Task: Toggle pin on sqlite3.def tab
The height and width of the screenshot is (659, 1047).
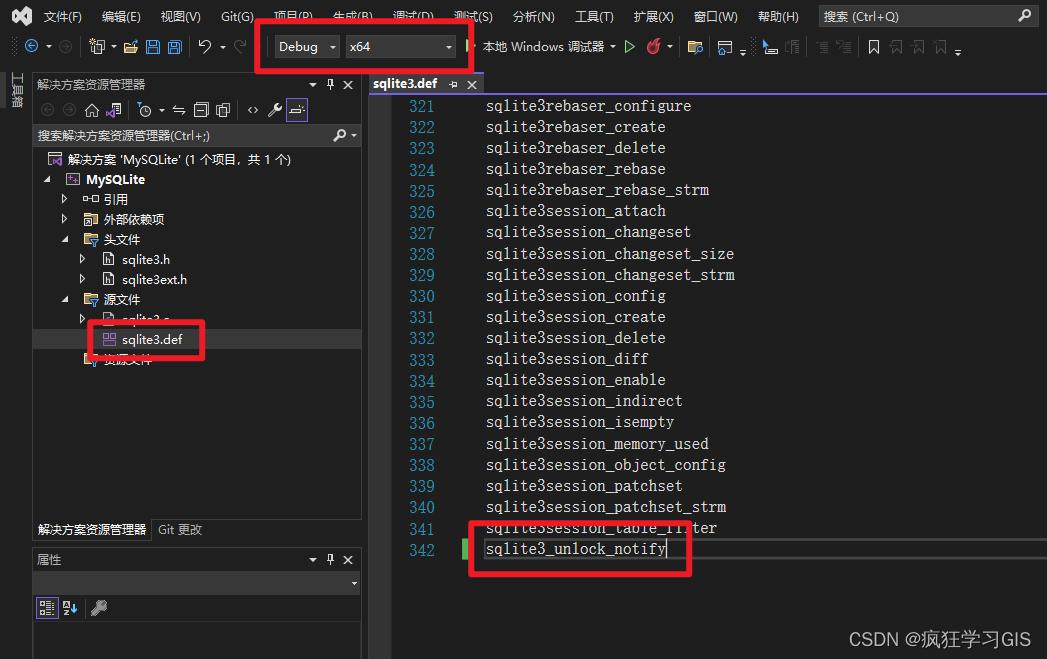Action: 453,84
